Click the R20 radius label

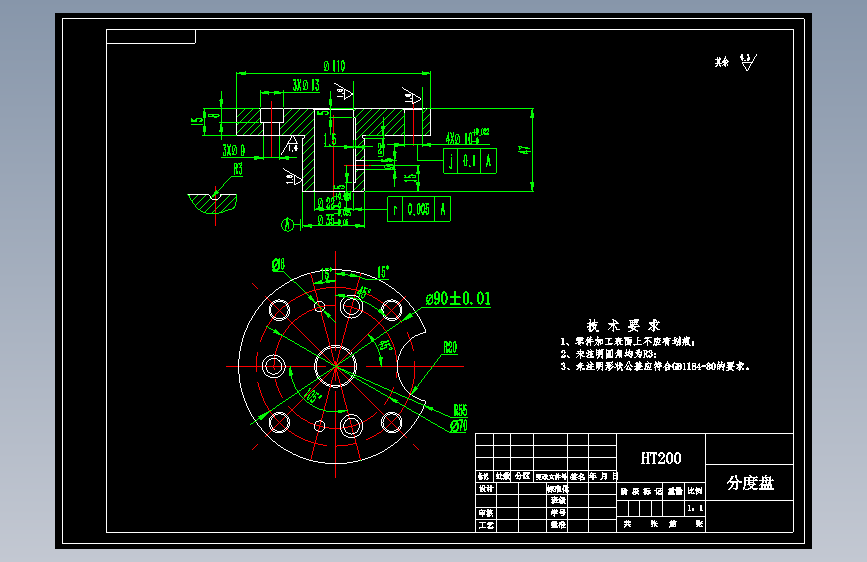click(x=451, y=347)
